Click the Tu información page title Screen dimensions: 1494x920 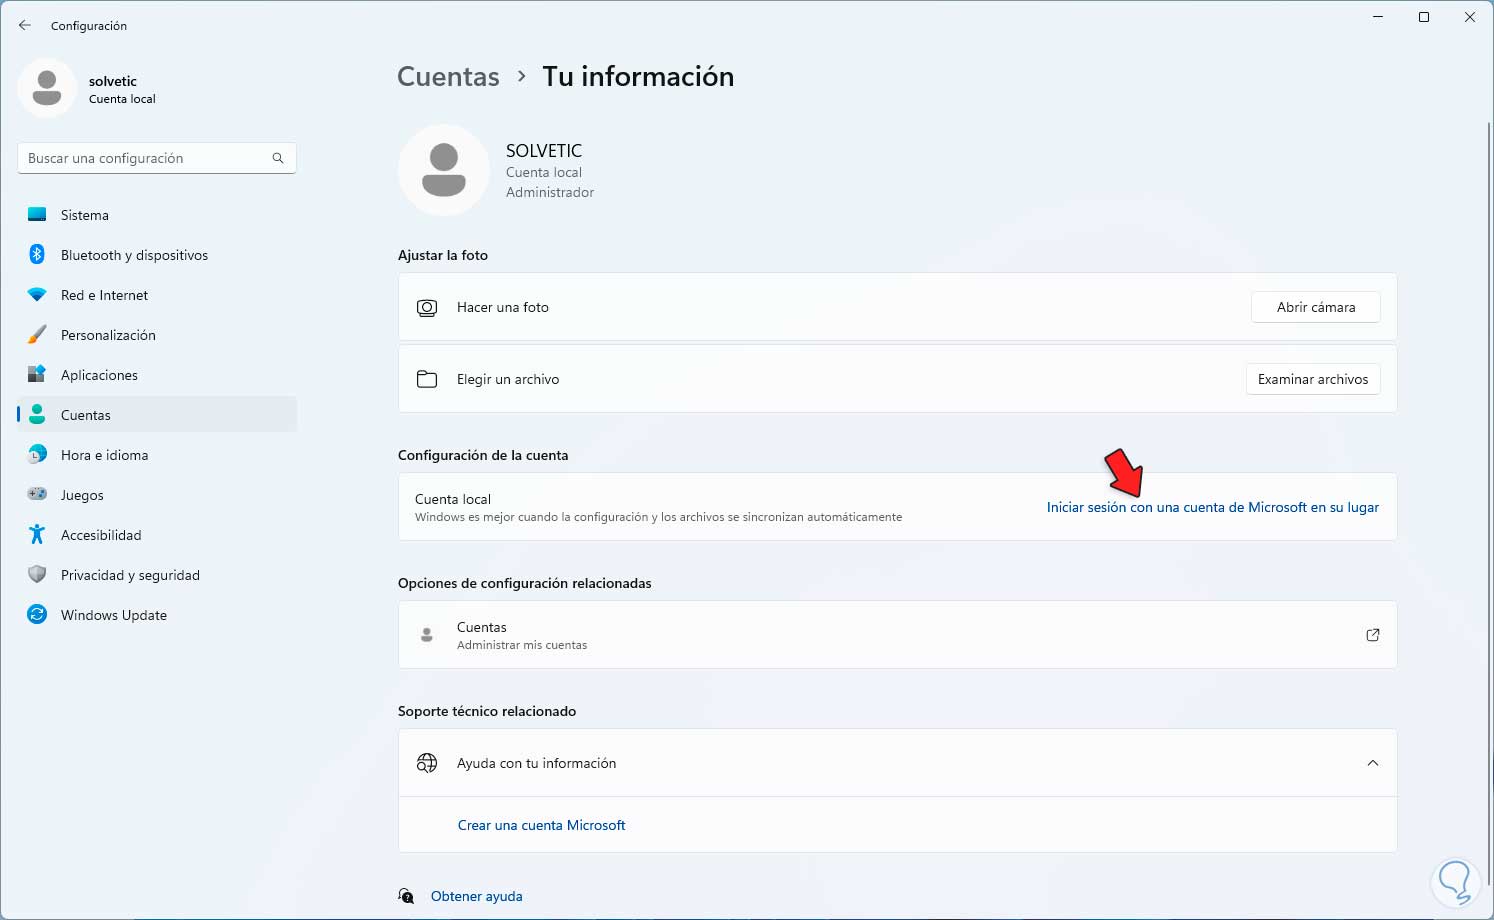pos(638,76)
